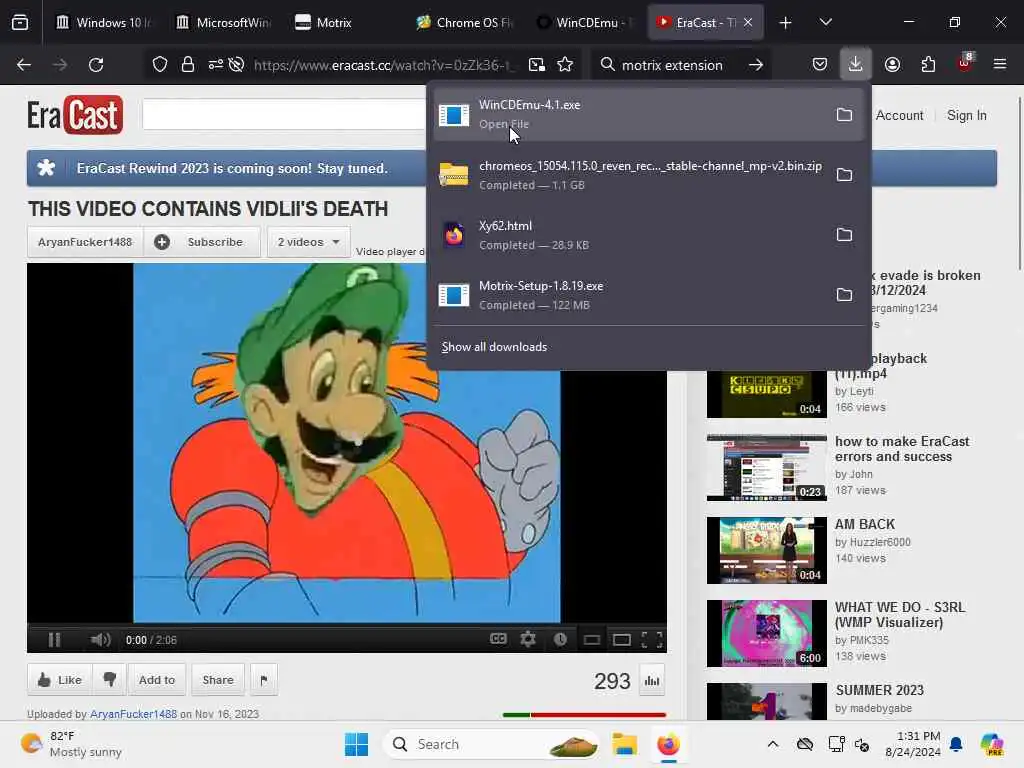Screen dimensions: 1024x768
Task: Show Xy62.html in its folder
Action: click(844, 235)
